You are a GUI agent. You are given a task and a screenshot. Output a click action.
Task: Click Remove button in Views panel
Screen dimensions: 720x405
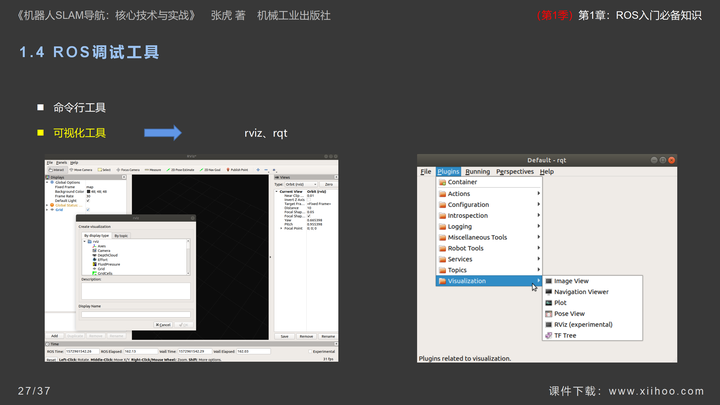click(306, 336)
